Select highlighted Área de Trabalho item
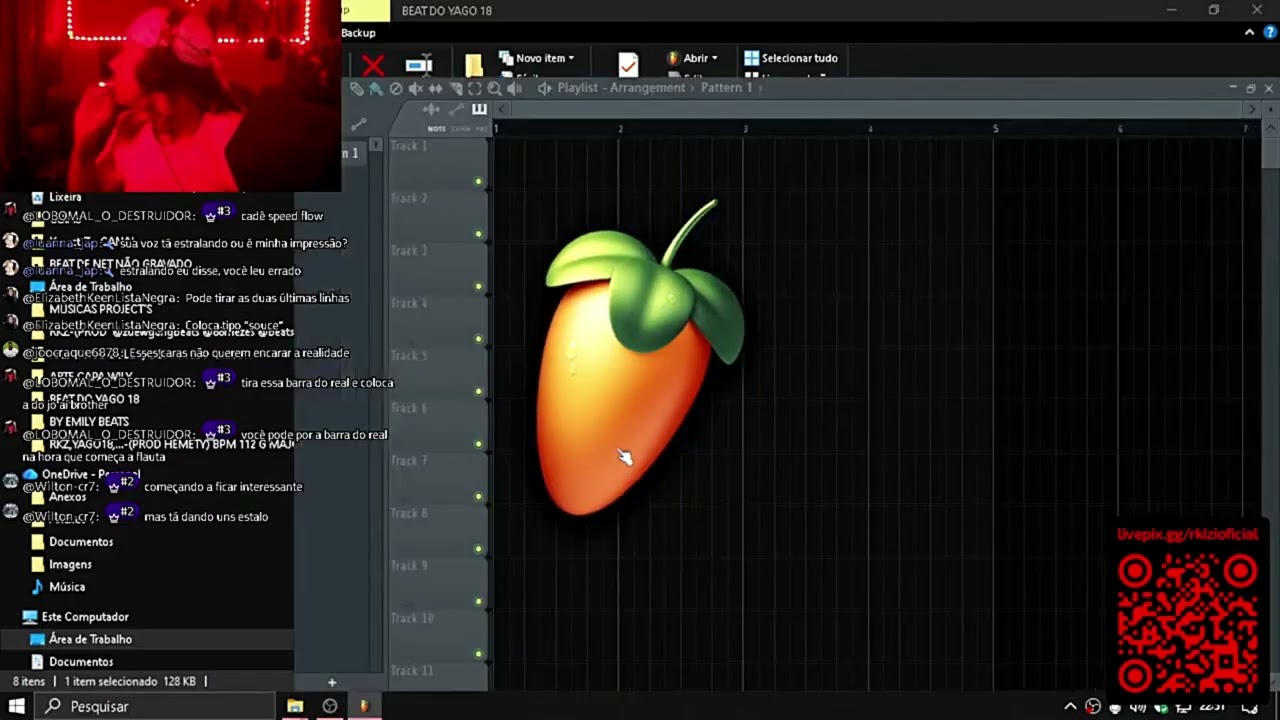1280x720 pixels. (147, 639)
